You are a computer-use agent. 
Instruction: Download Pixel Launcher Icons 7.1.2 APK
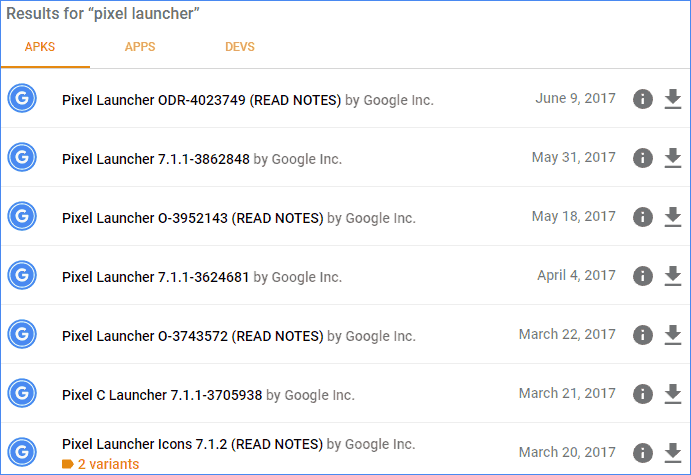[672, 453]
